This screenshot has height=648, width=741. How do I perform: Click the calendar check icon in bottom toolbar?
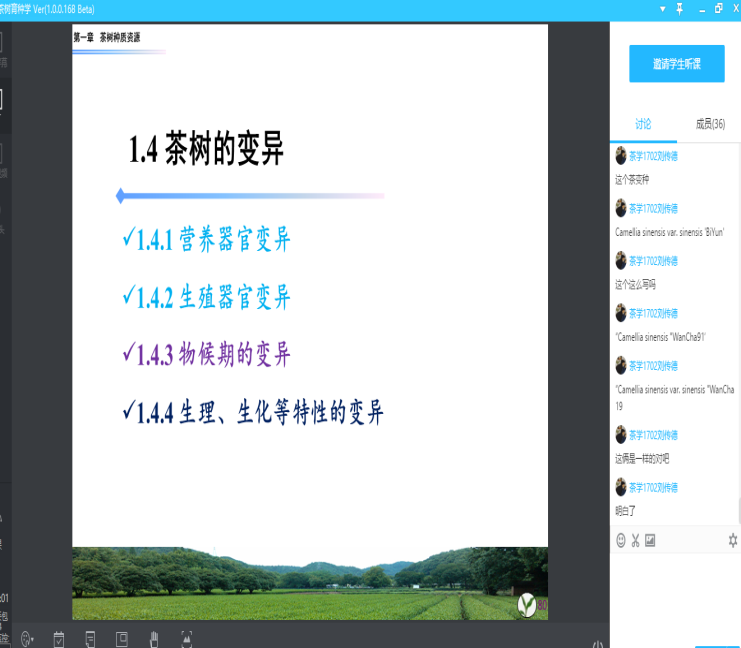[x=59, y=637]
